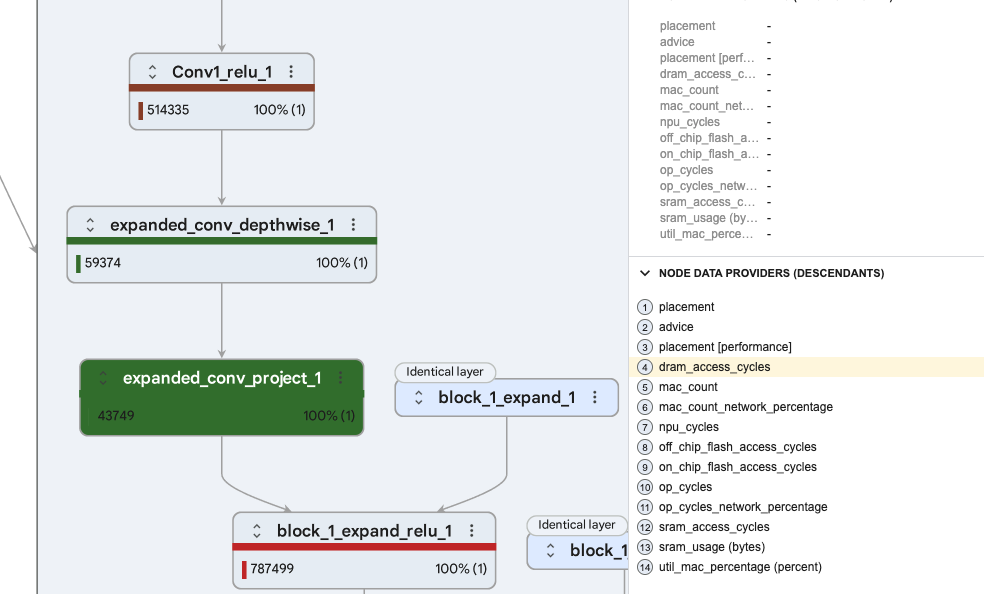This screenshot has width=984, height=594.
Task: Click the red color bar of block_1_expand_relu_1
Action: click(x=365, y=547)
